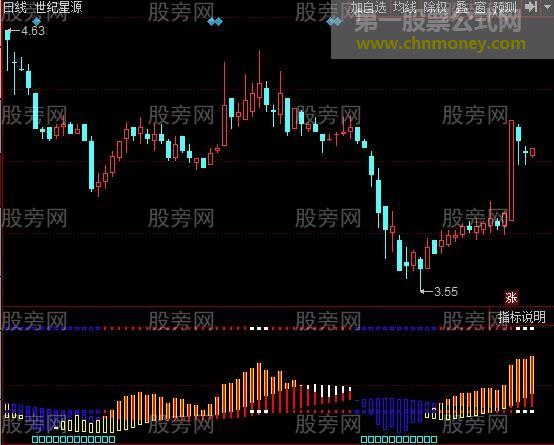Click the 窗 window count button
Viewport: 554px width, 445px height.
click(x=480, y=7)
